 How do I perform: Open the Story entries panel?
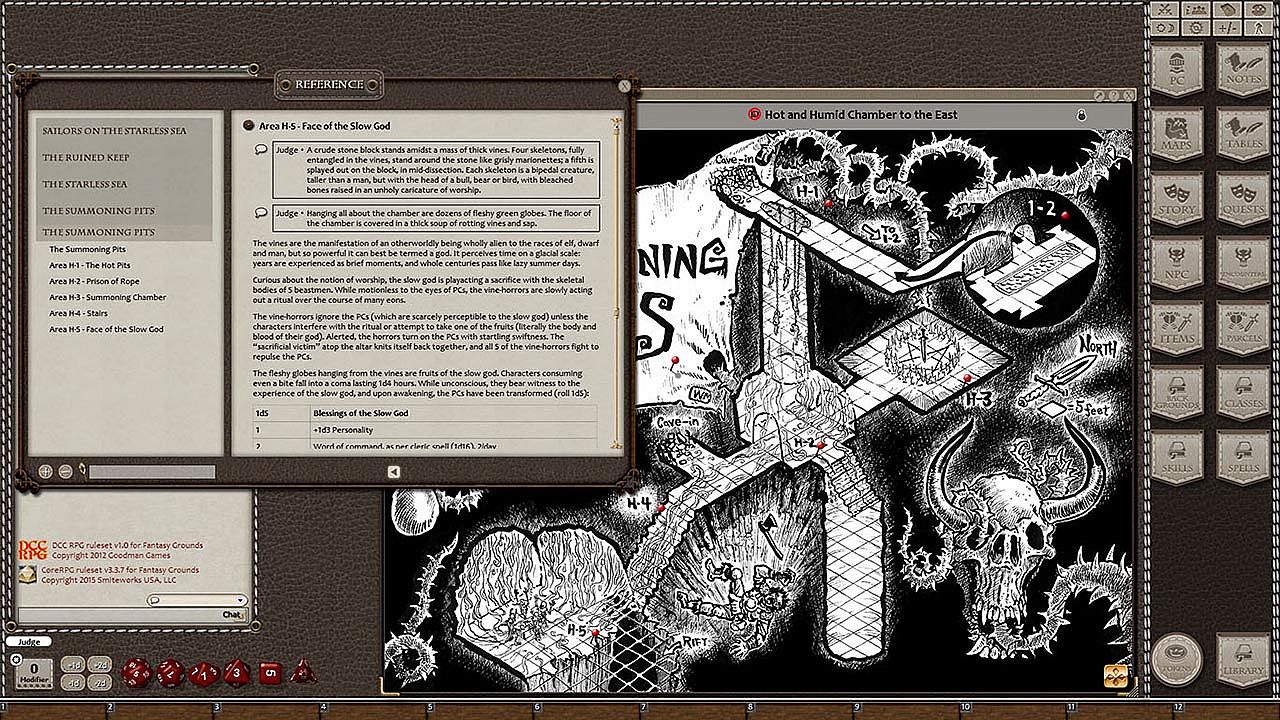tap(1177, 198)
